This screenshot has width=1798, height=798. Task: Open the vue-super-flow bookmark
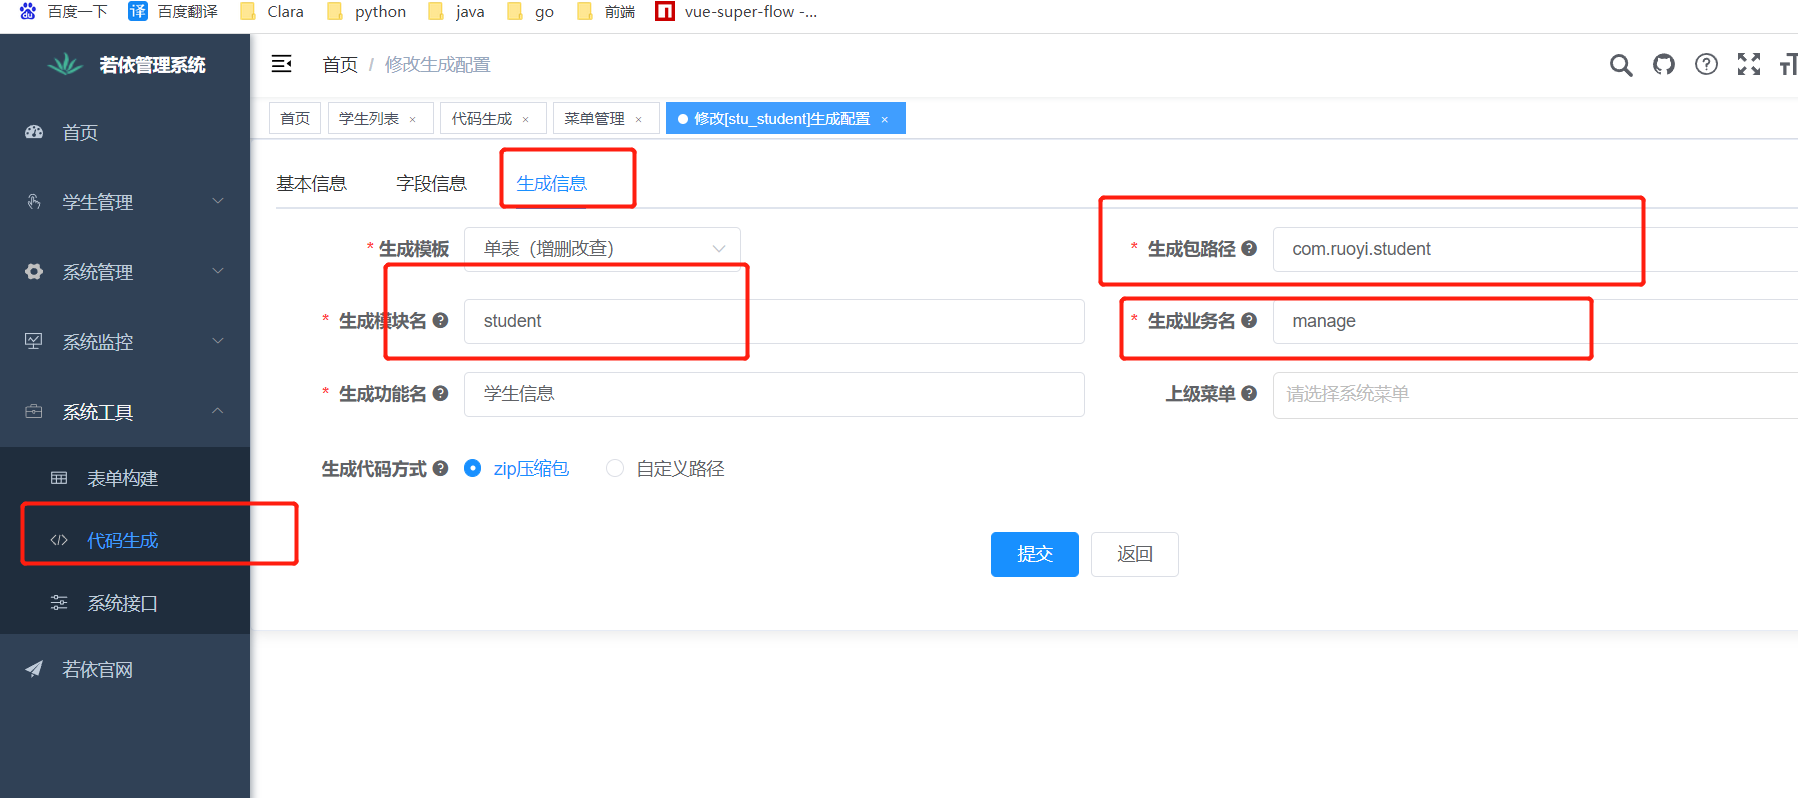click(x=736, y=12)
